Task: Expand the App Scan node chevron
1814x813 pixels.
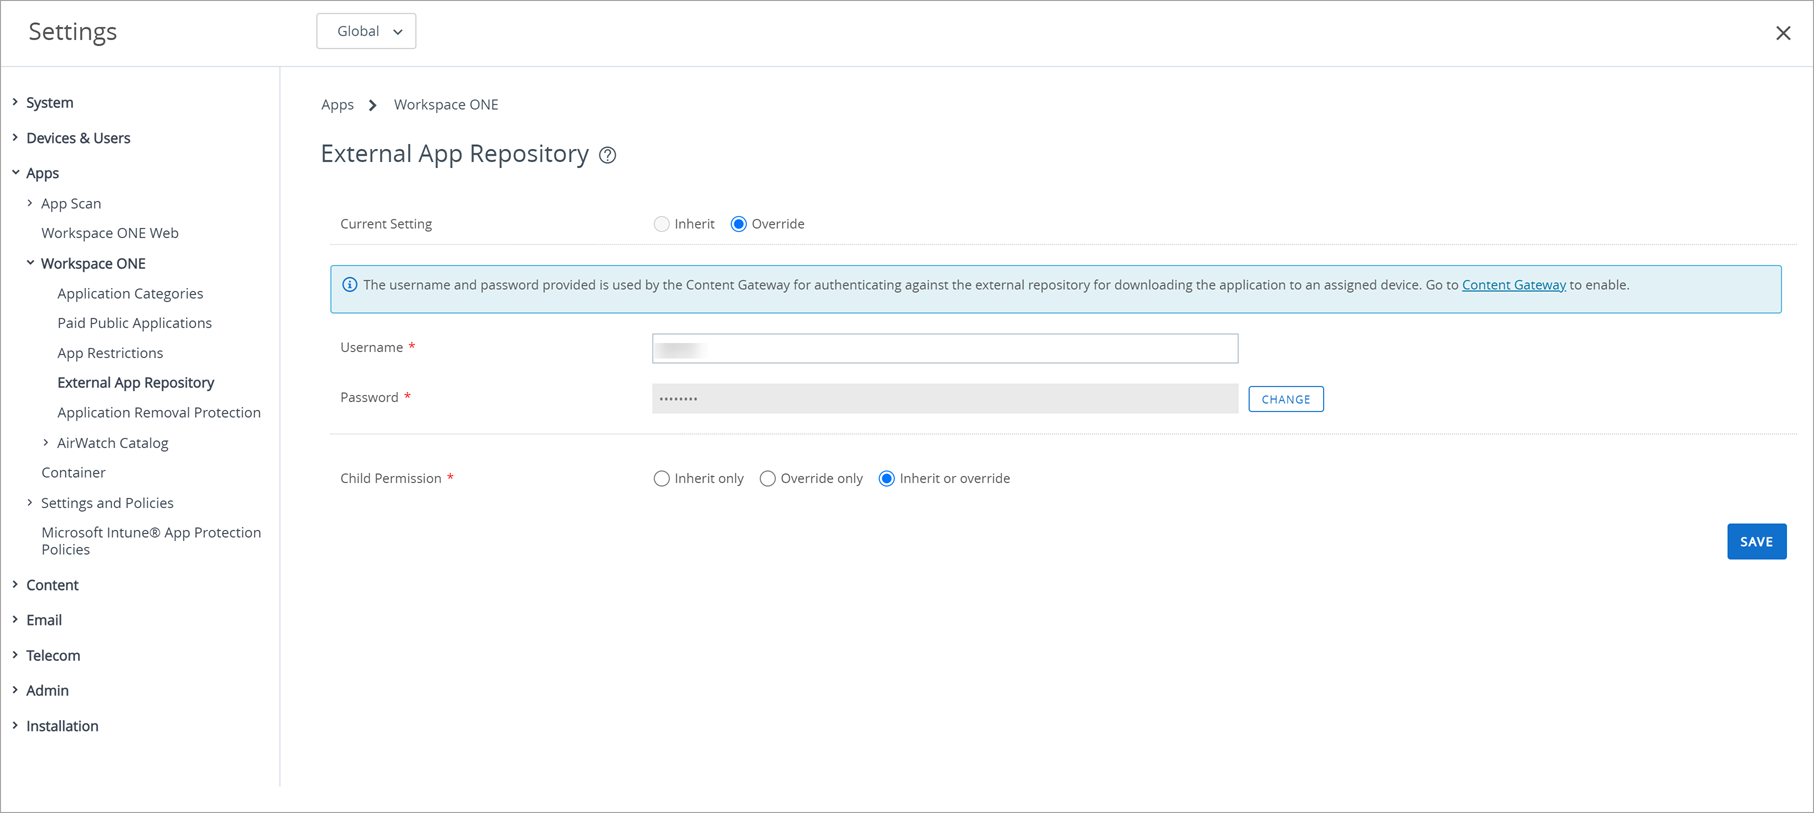Action: (30, 203)
